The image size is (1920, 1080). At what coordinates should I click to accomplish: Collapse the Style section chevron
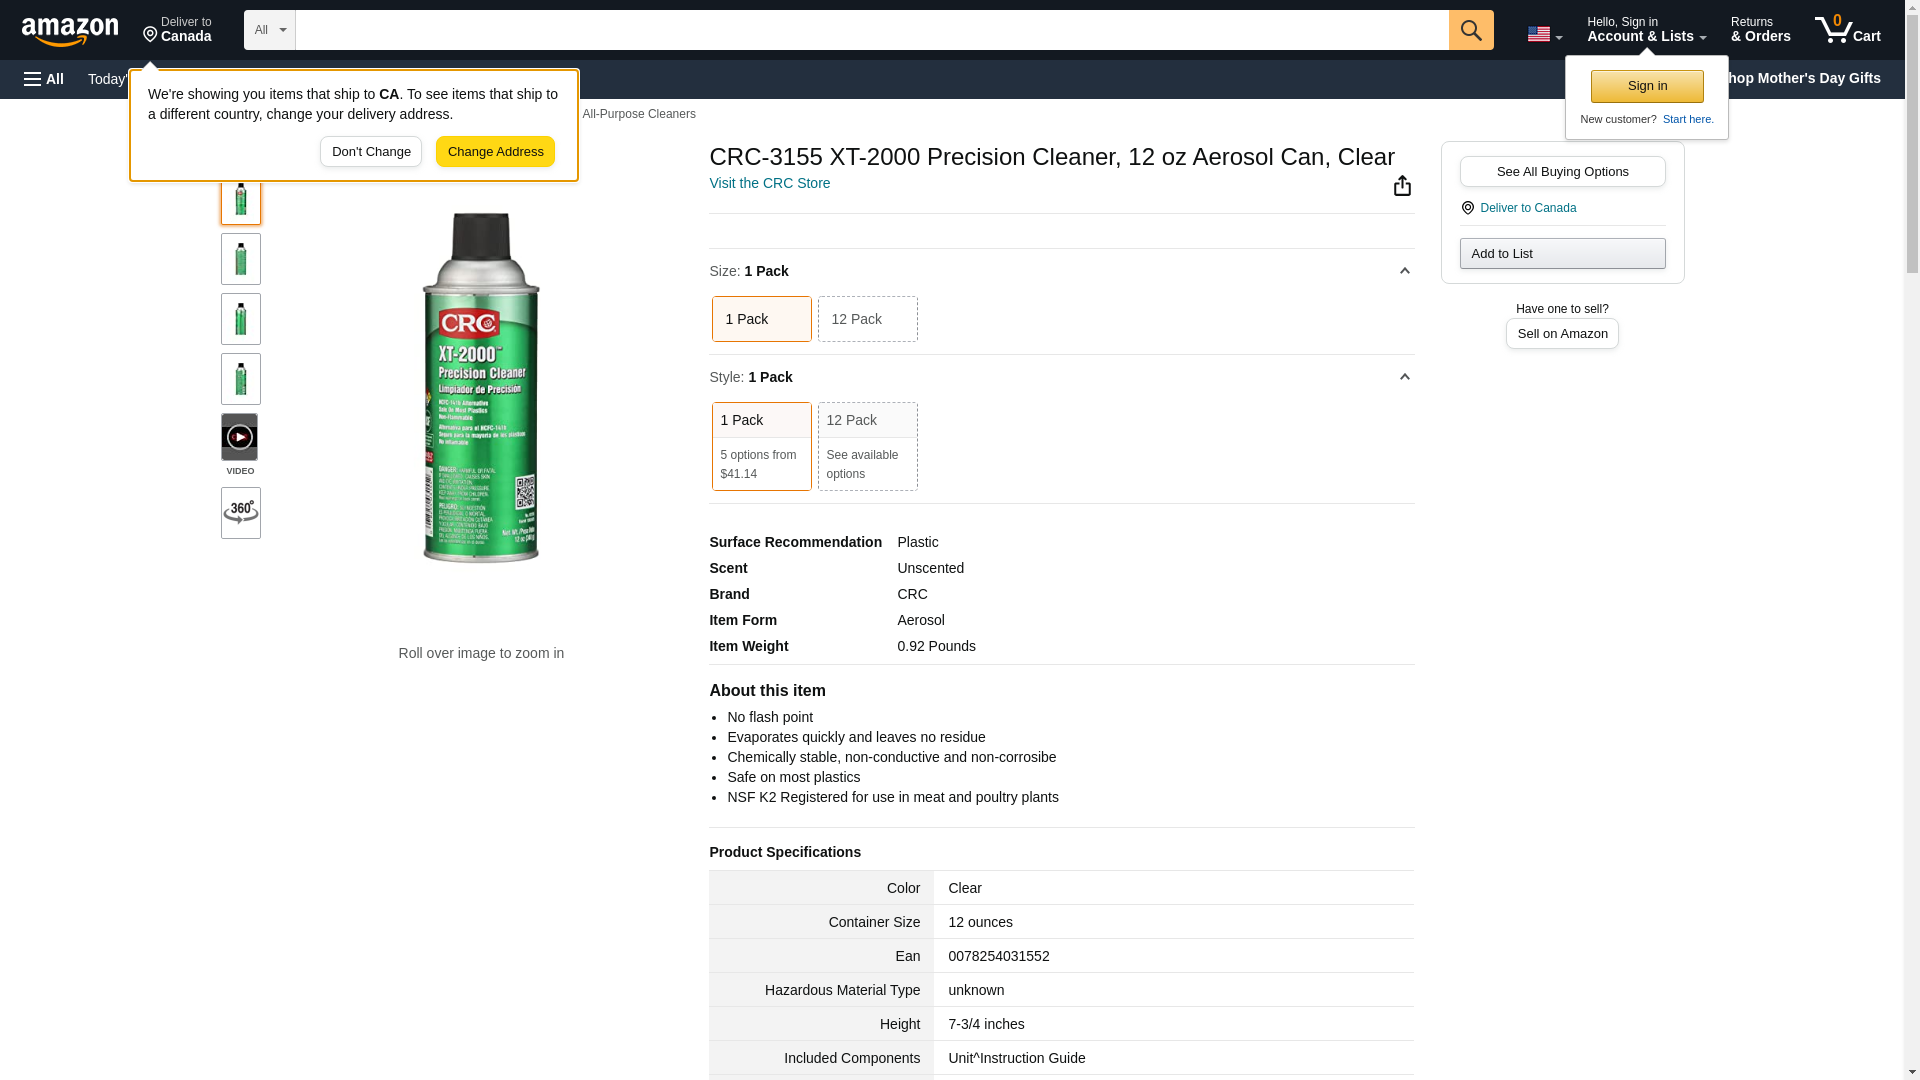(x=1404, y=377)
